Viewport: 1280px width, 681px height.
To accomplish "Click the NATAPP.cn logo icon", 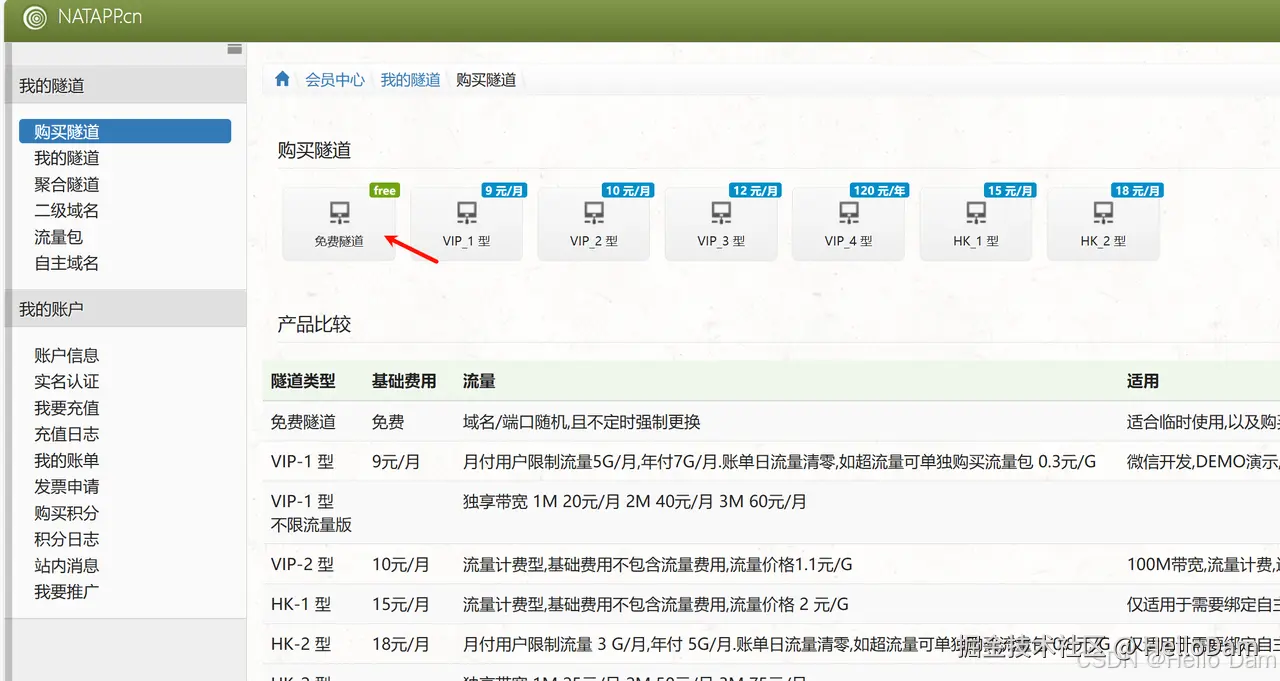I will click(34, 17).
